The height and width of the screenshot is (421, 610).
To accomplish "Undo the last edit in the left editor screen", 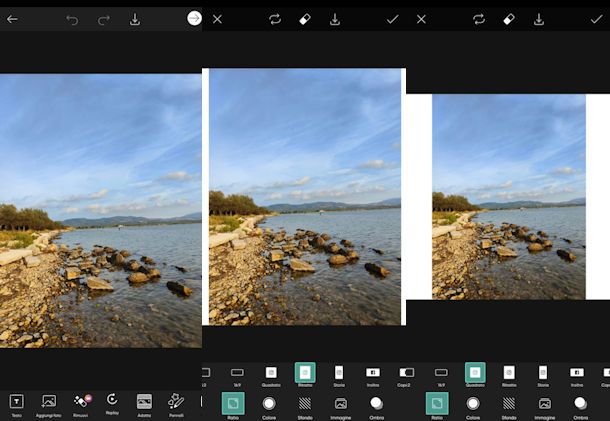I will pos(72,19).
